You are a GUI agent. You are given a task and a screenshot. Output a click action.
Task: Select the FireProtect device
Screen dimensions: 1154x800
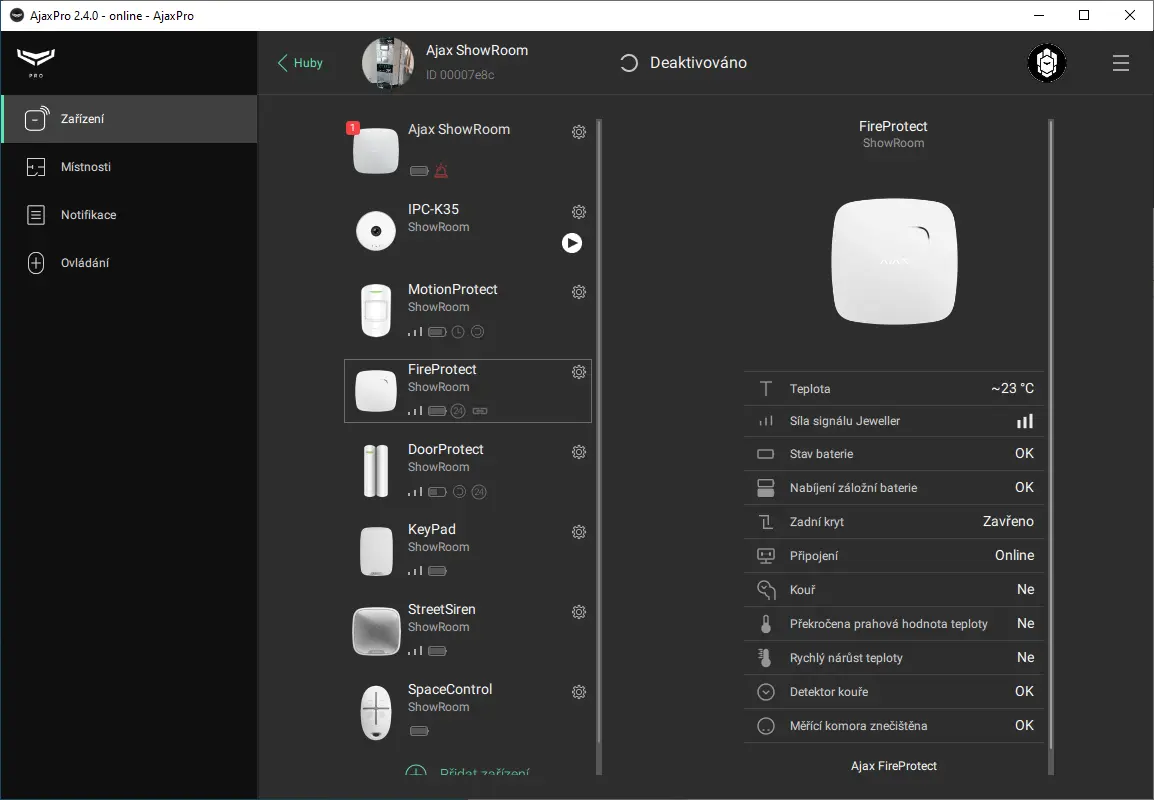pos(468,391)
